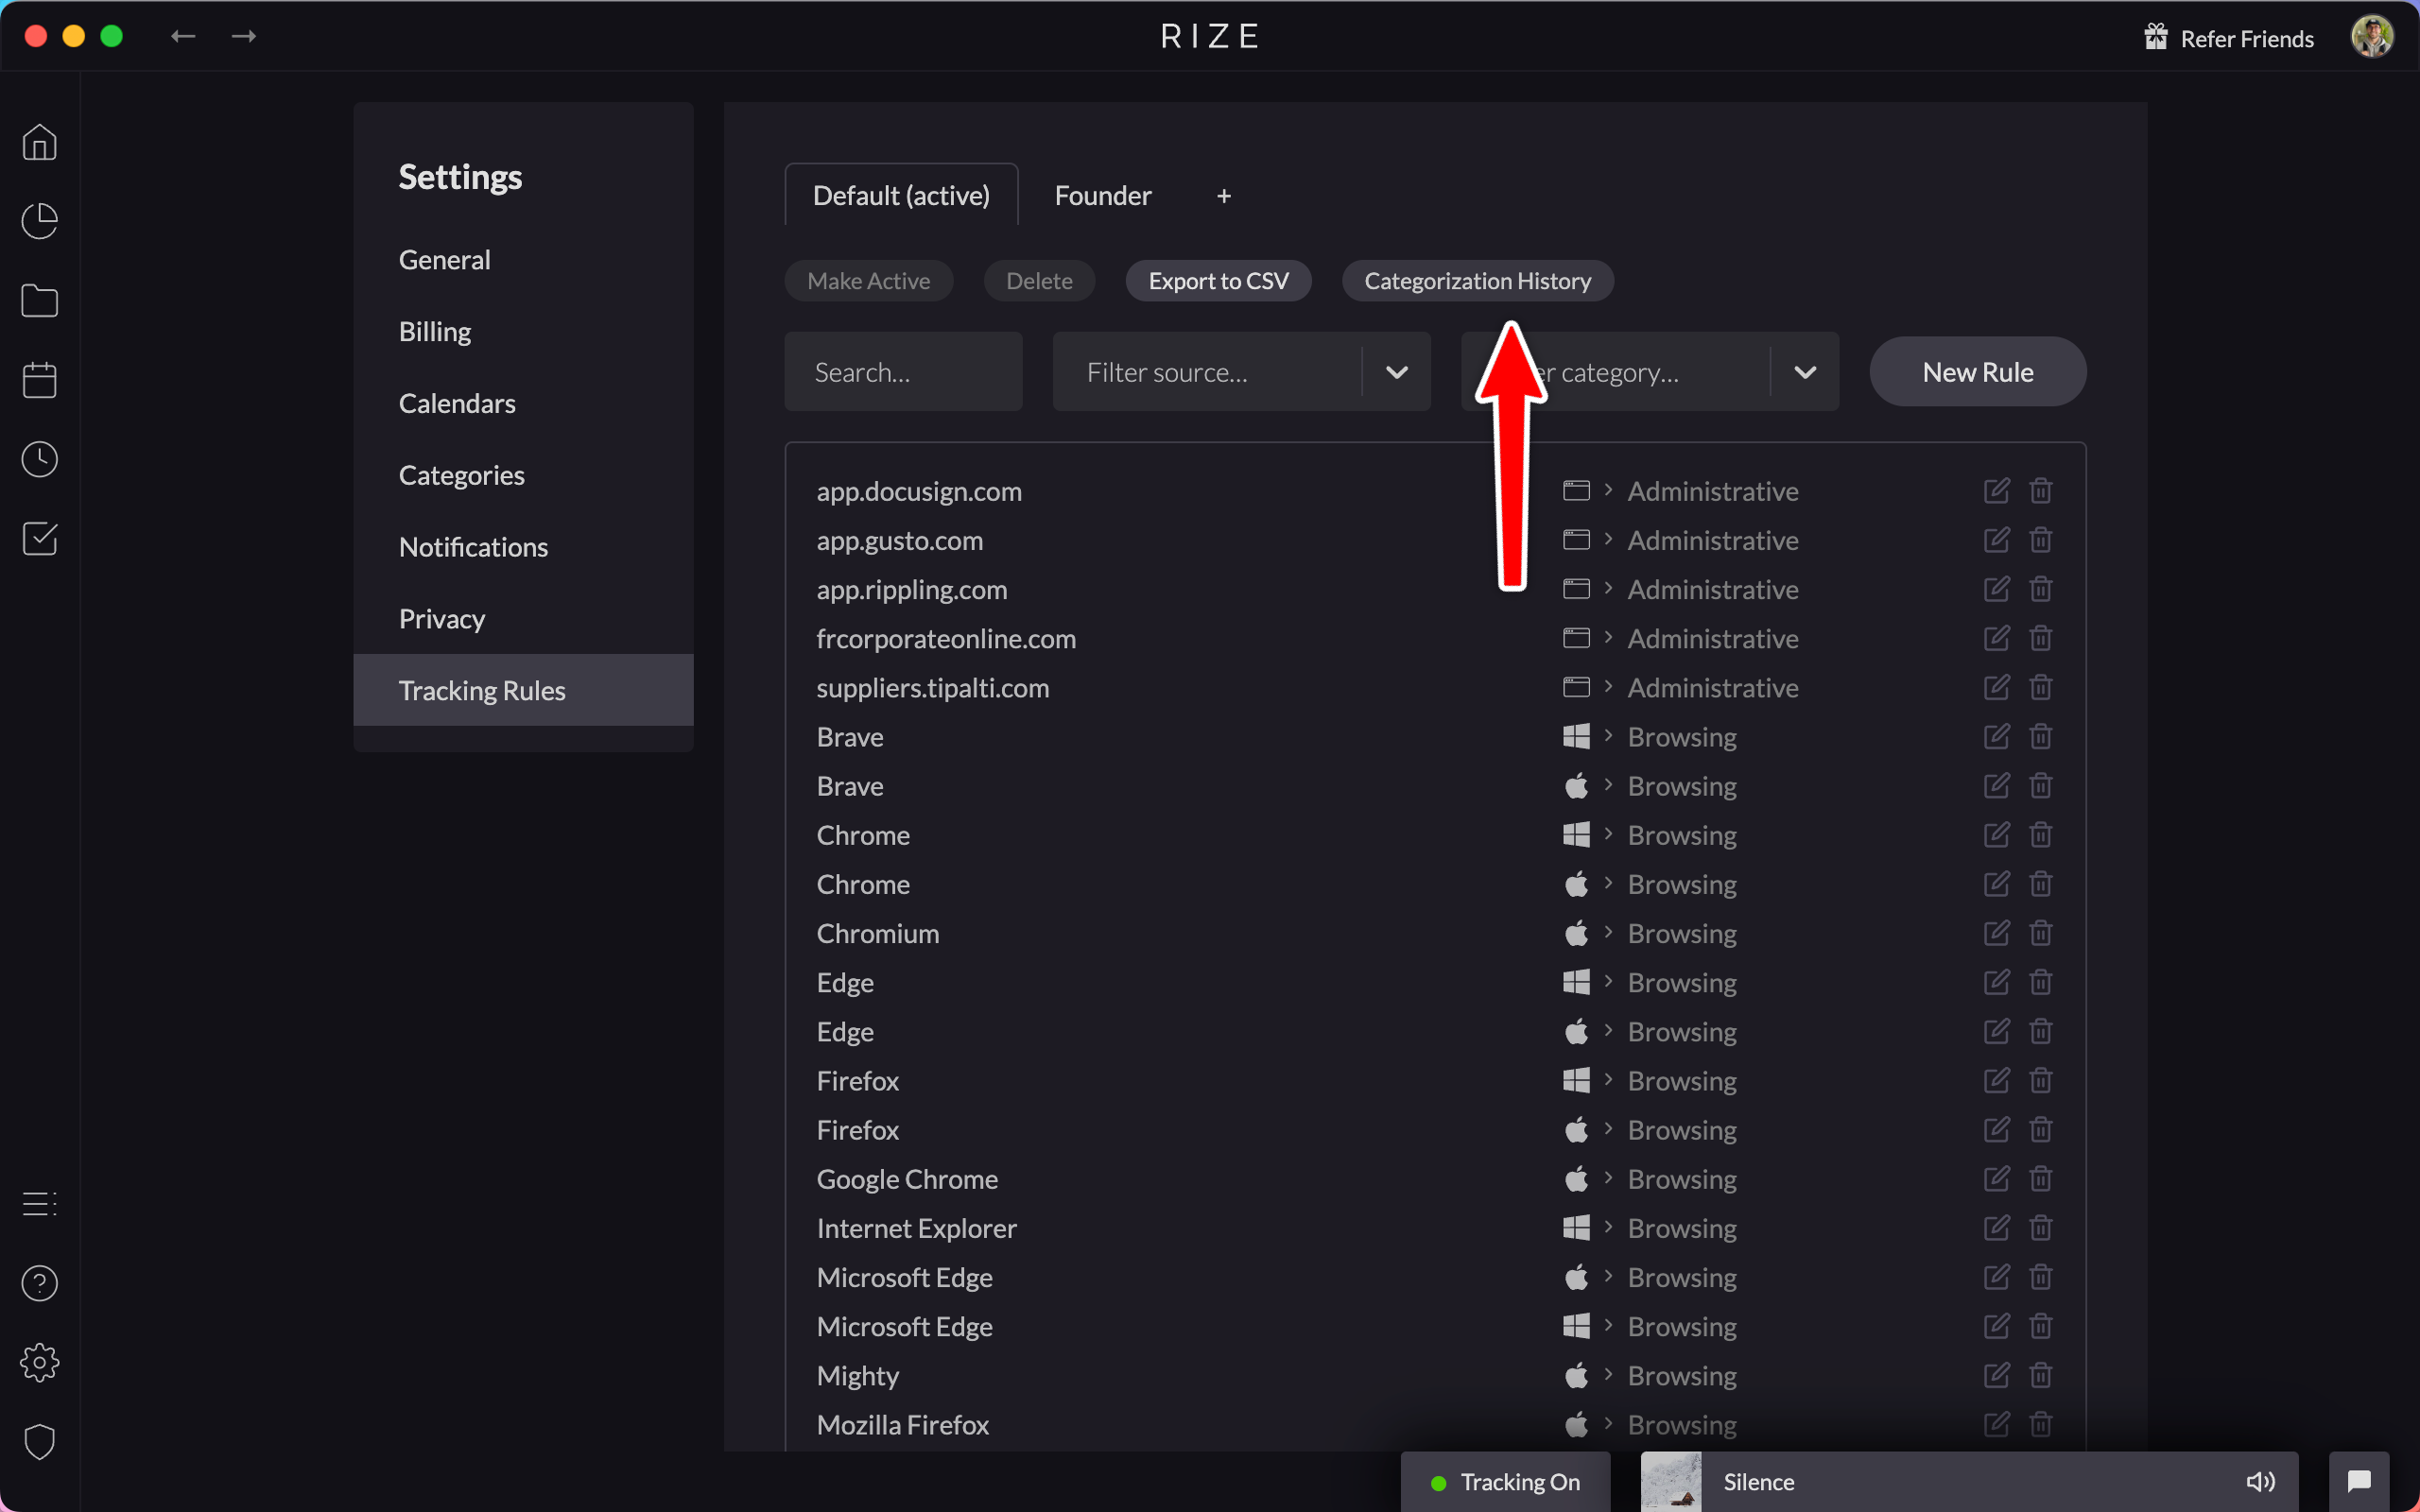This screenshot has width=2420, height=1512.
Task: Delete the Mighty rule
Action: [x=2041, y=1375]
